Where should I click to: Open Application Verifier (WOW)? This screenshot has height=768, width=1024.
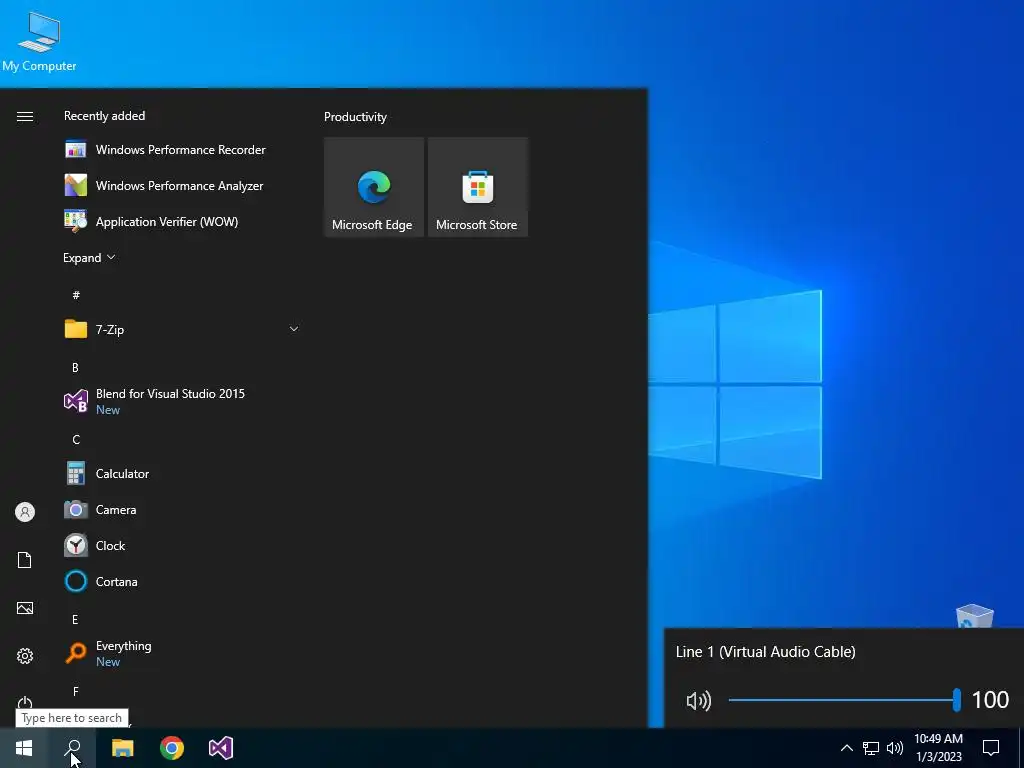click(182, 221)
